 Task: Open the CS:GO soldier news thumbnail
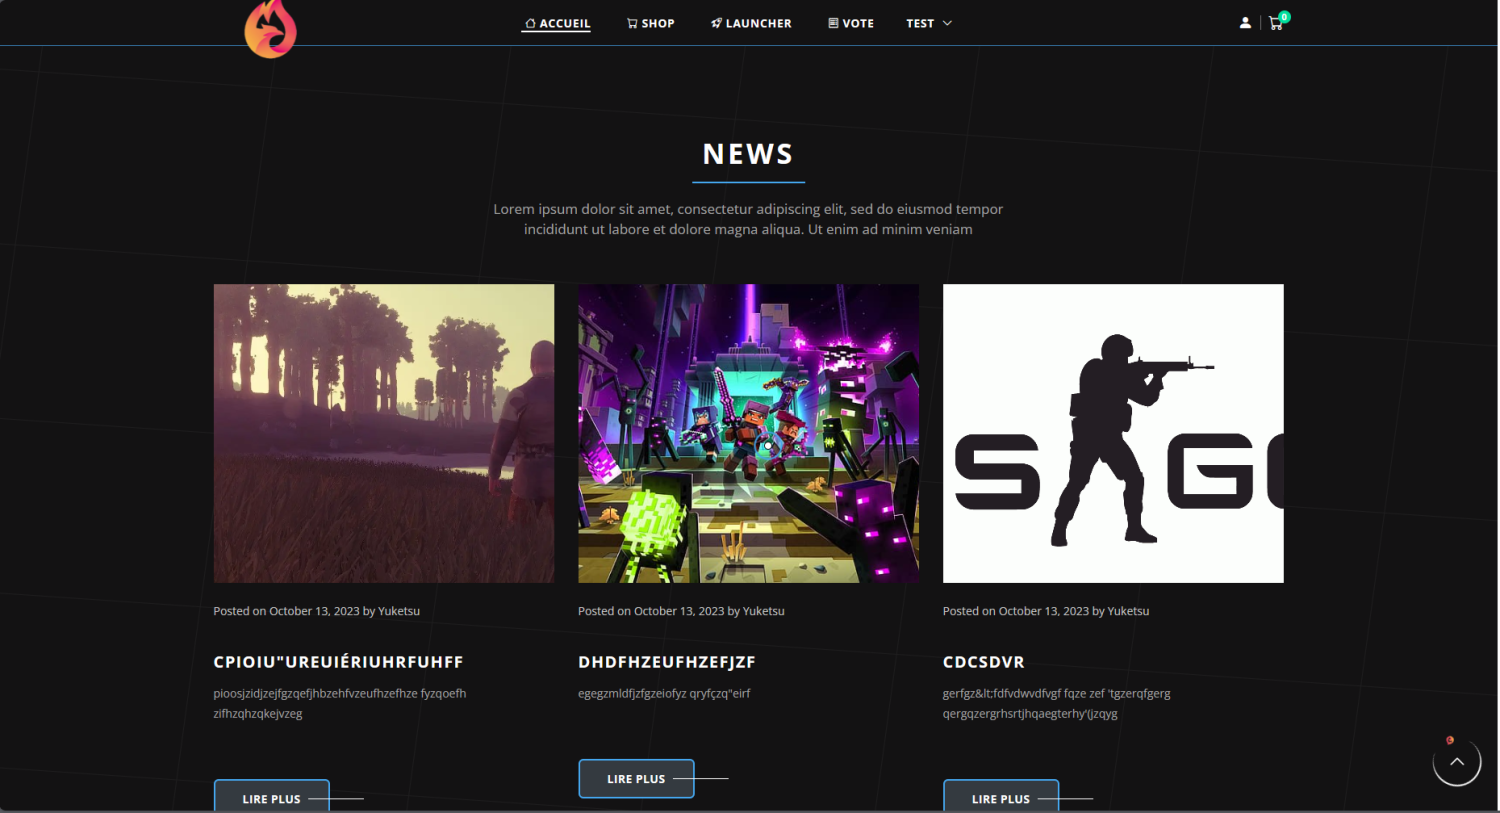[1113, 433]
